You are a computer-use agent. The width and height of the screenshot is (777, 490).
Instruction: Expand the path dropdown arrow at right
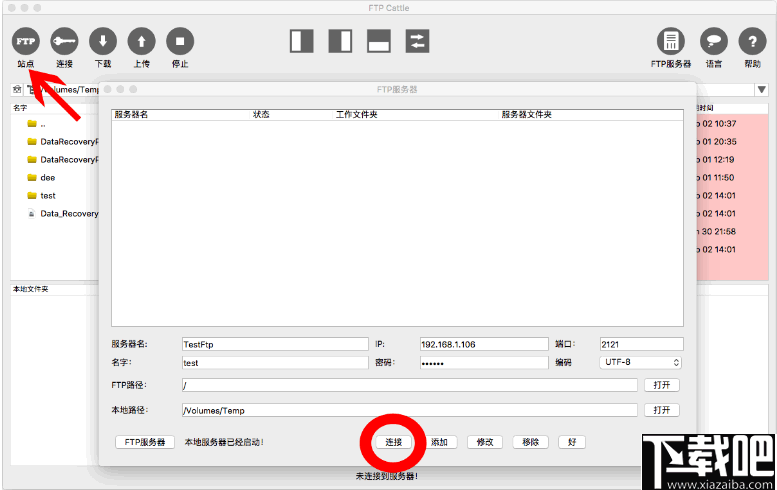point(762,90)
